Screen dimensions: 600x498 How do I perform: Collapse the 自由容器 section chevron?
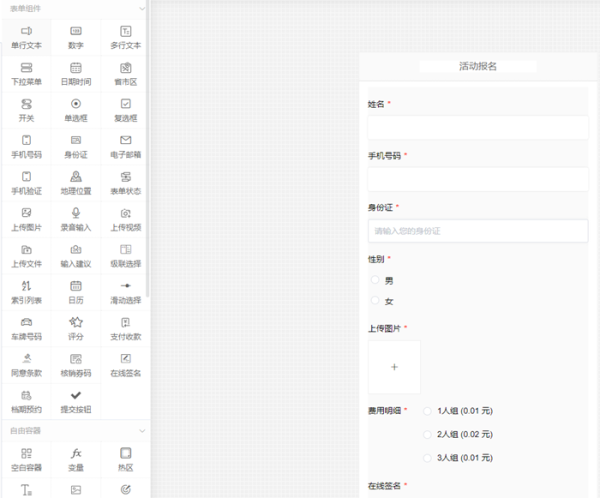click(x=142, y=431)
